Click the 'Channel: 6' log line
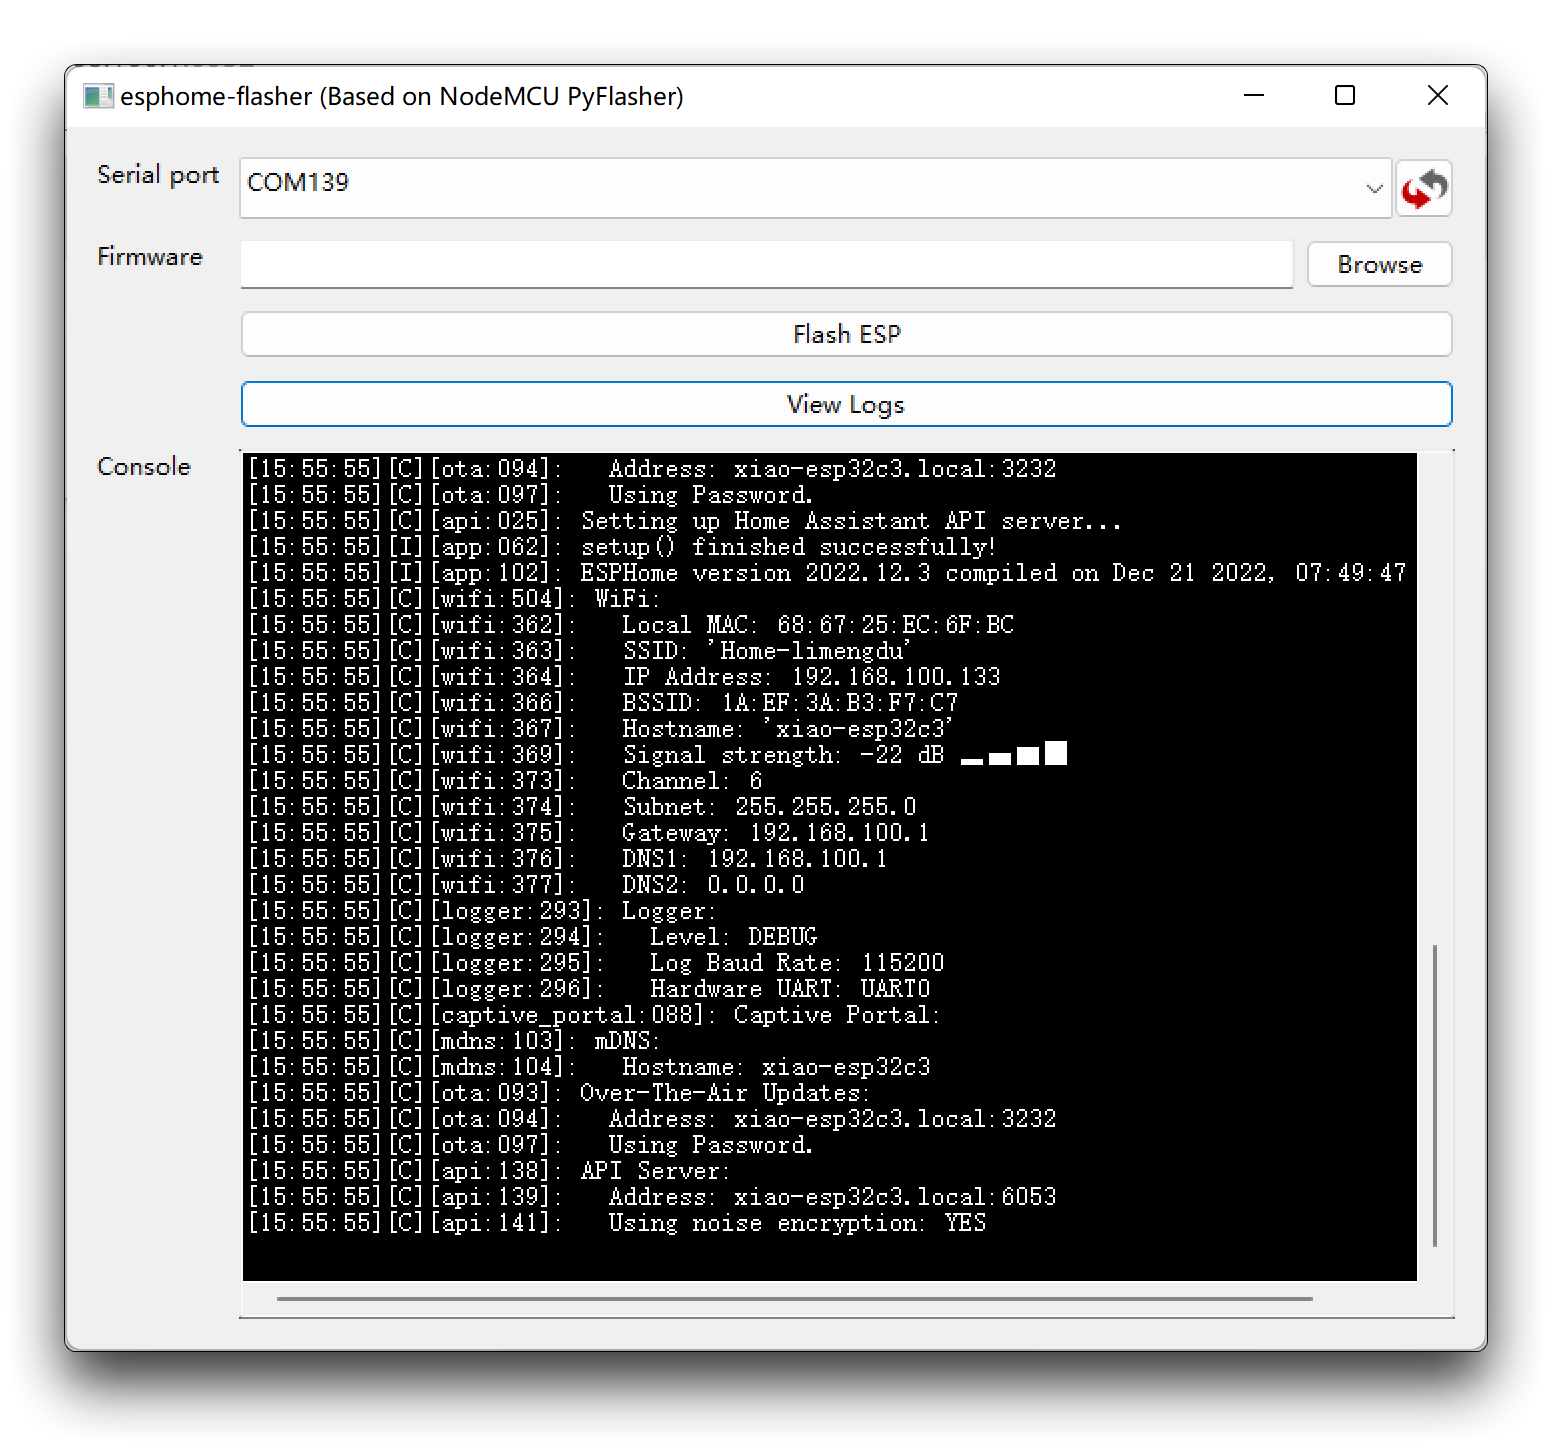This screenshot has height=1448, width=1552. click(x=505, y=781)
